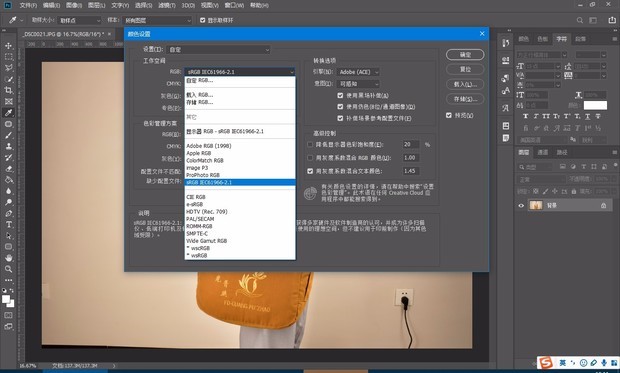
Task: Hide the Background layer eye icon
Action: tap(521, 205)
